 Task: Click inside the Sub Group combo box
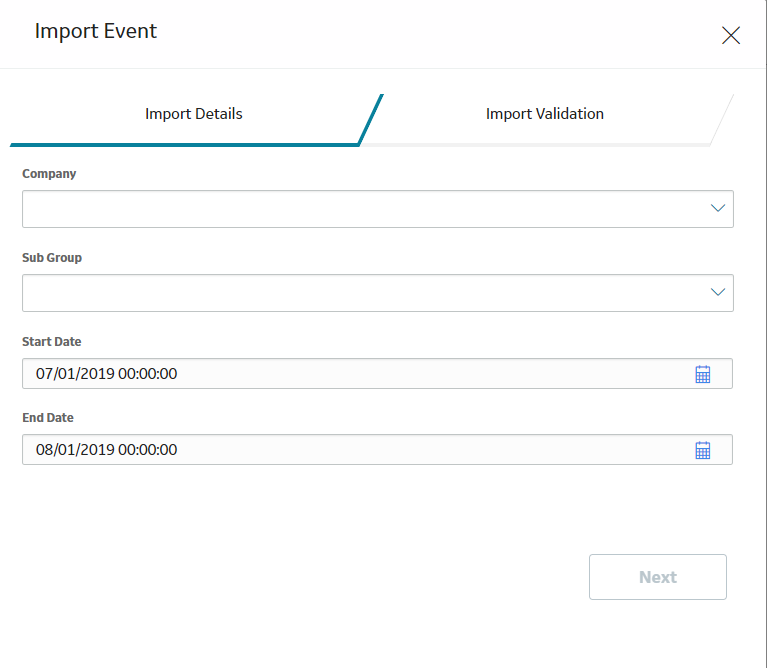(378, 293)
